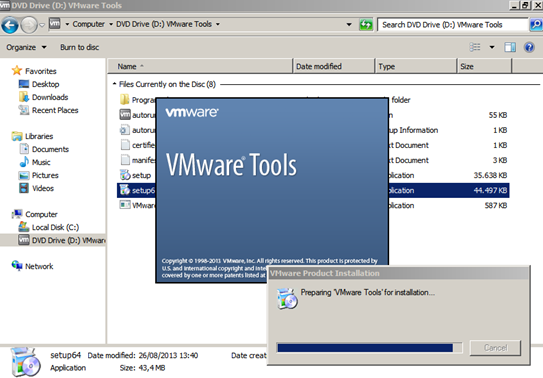Click the autorun setup information icon

click(124, 130)
